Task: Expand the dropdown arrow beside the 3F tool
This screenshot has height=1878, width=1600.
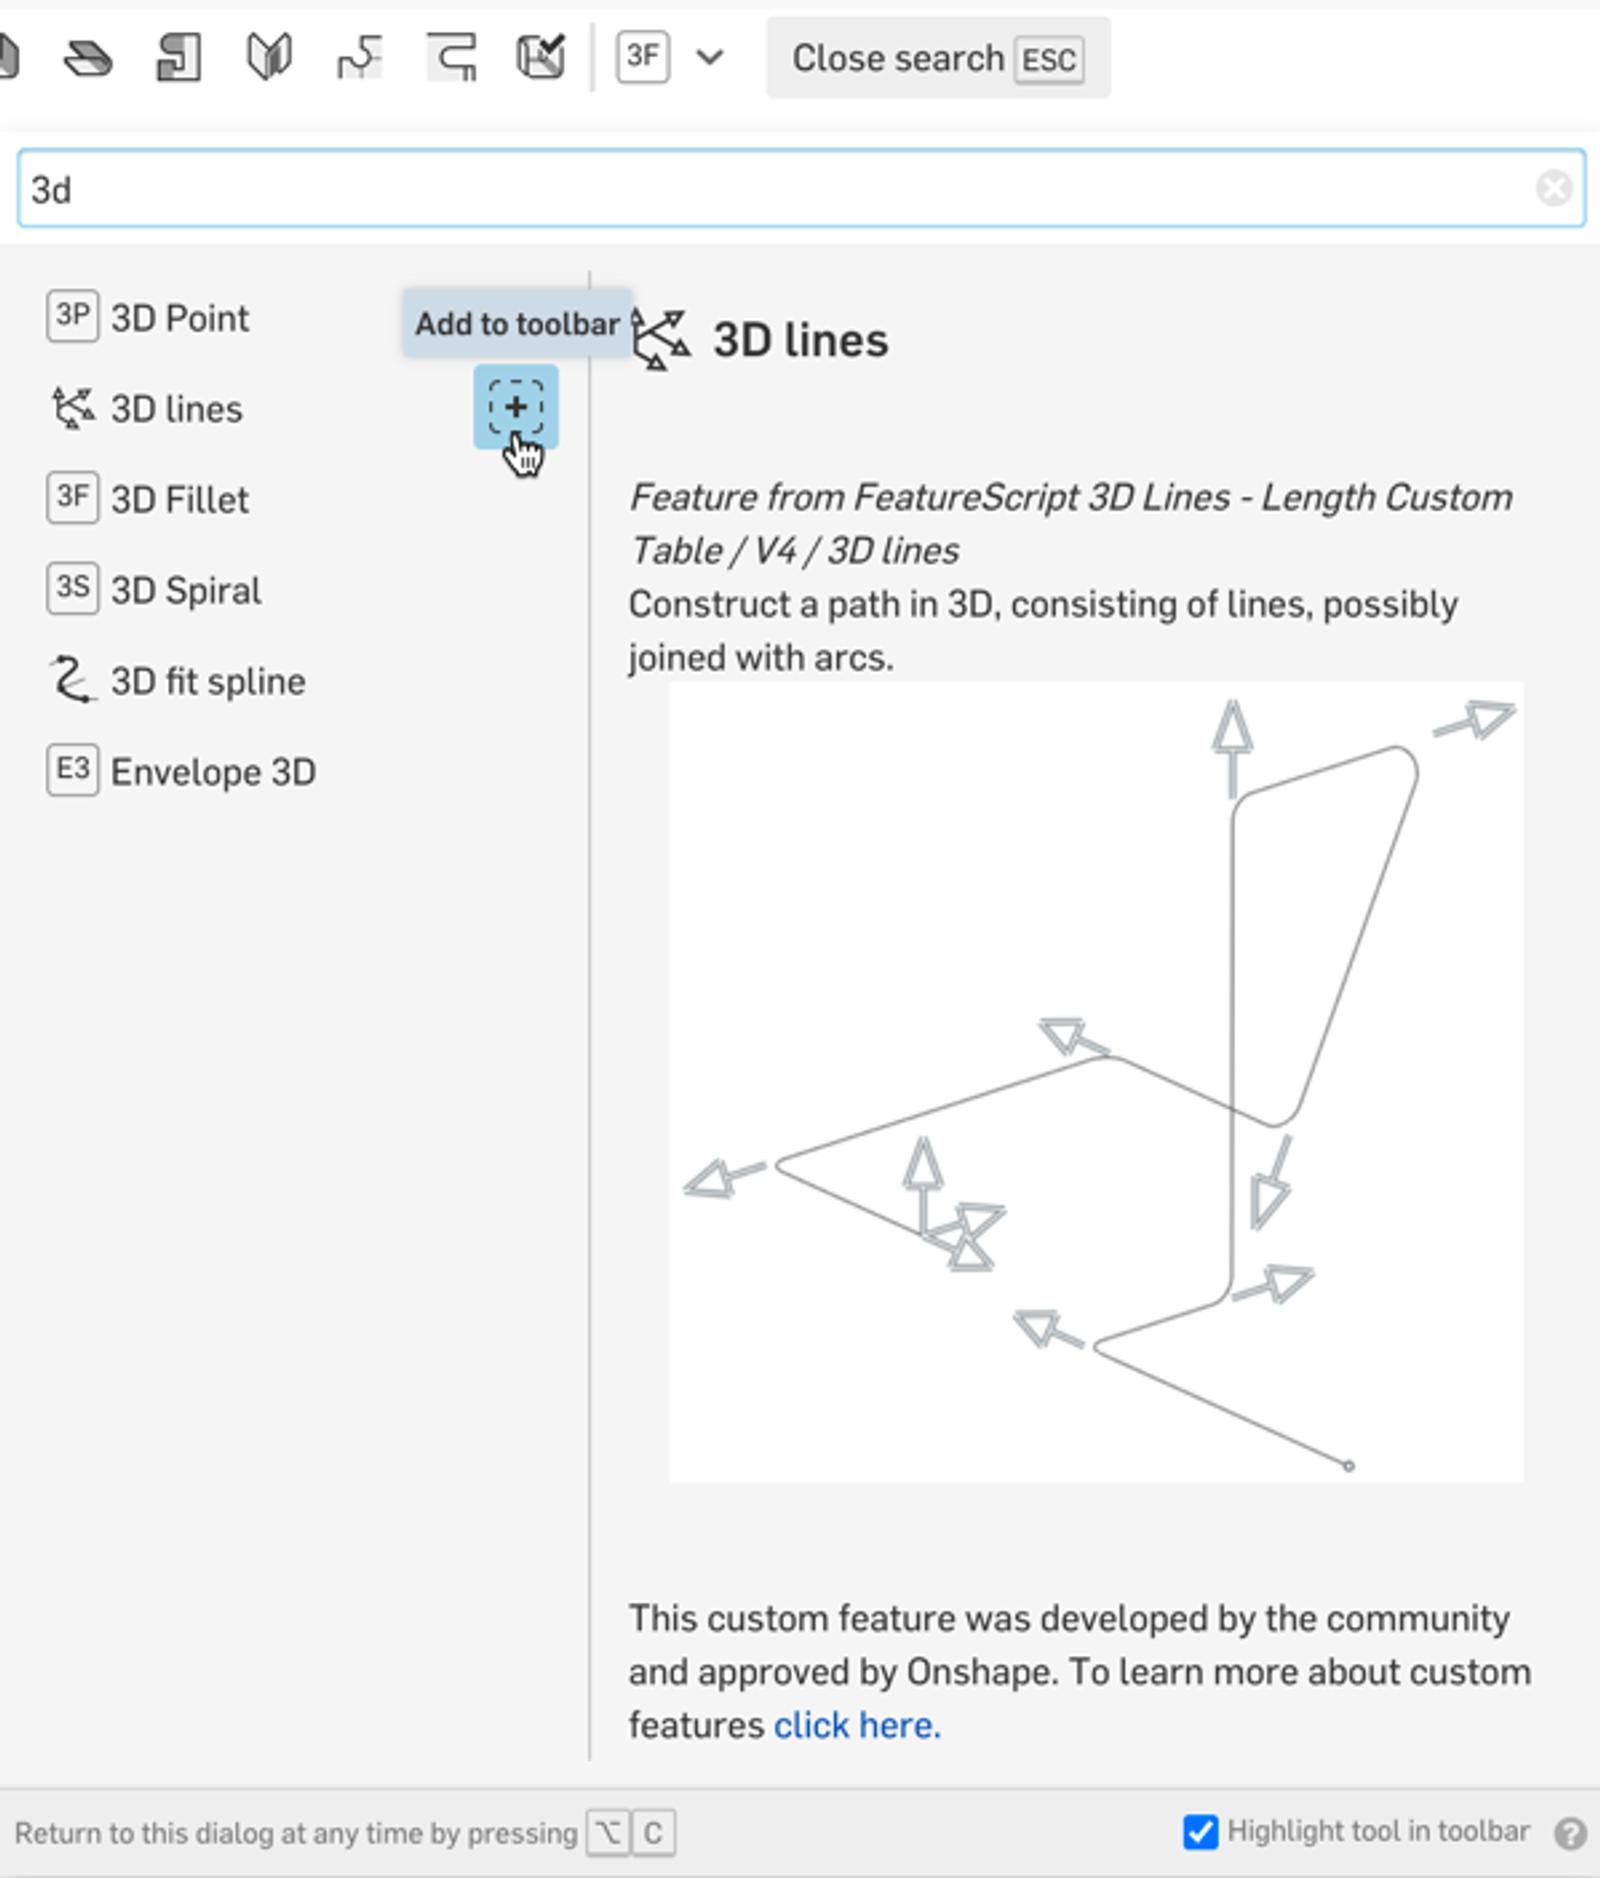Action: tap(710, 57)
